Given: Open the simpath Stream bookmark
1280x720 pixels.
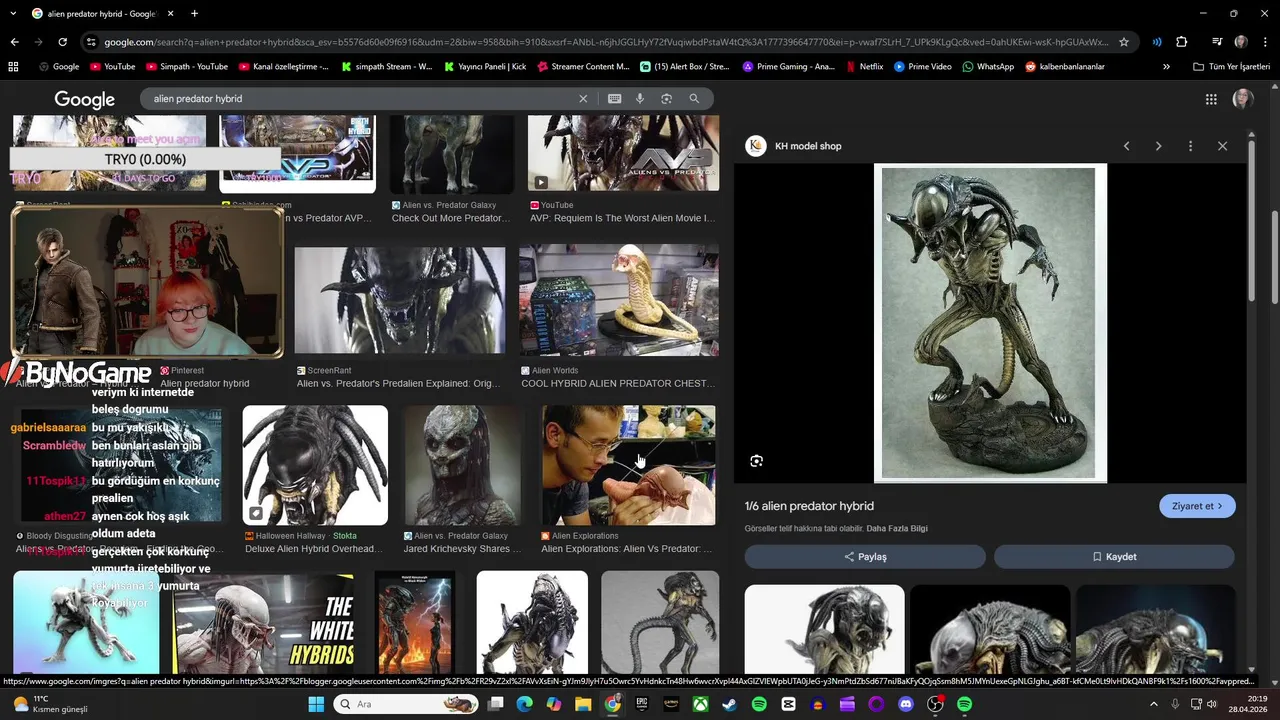Looking at the screenshot, I should tap(387, 67).
